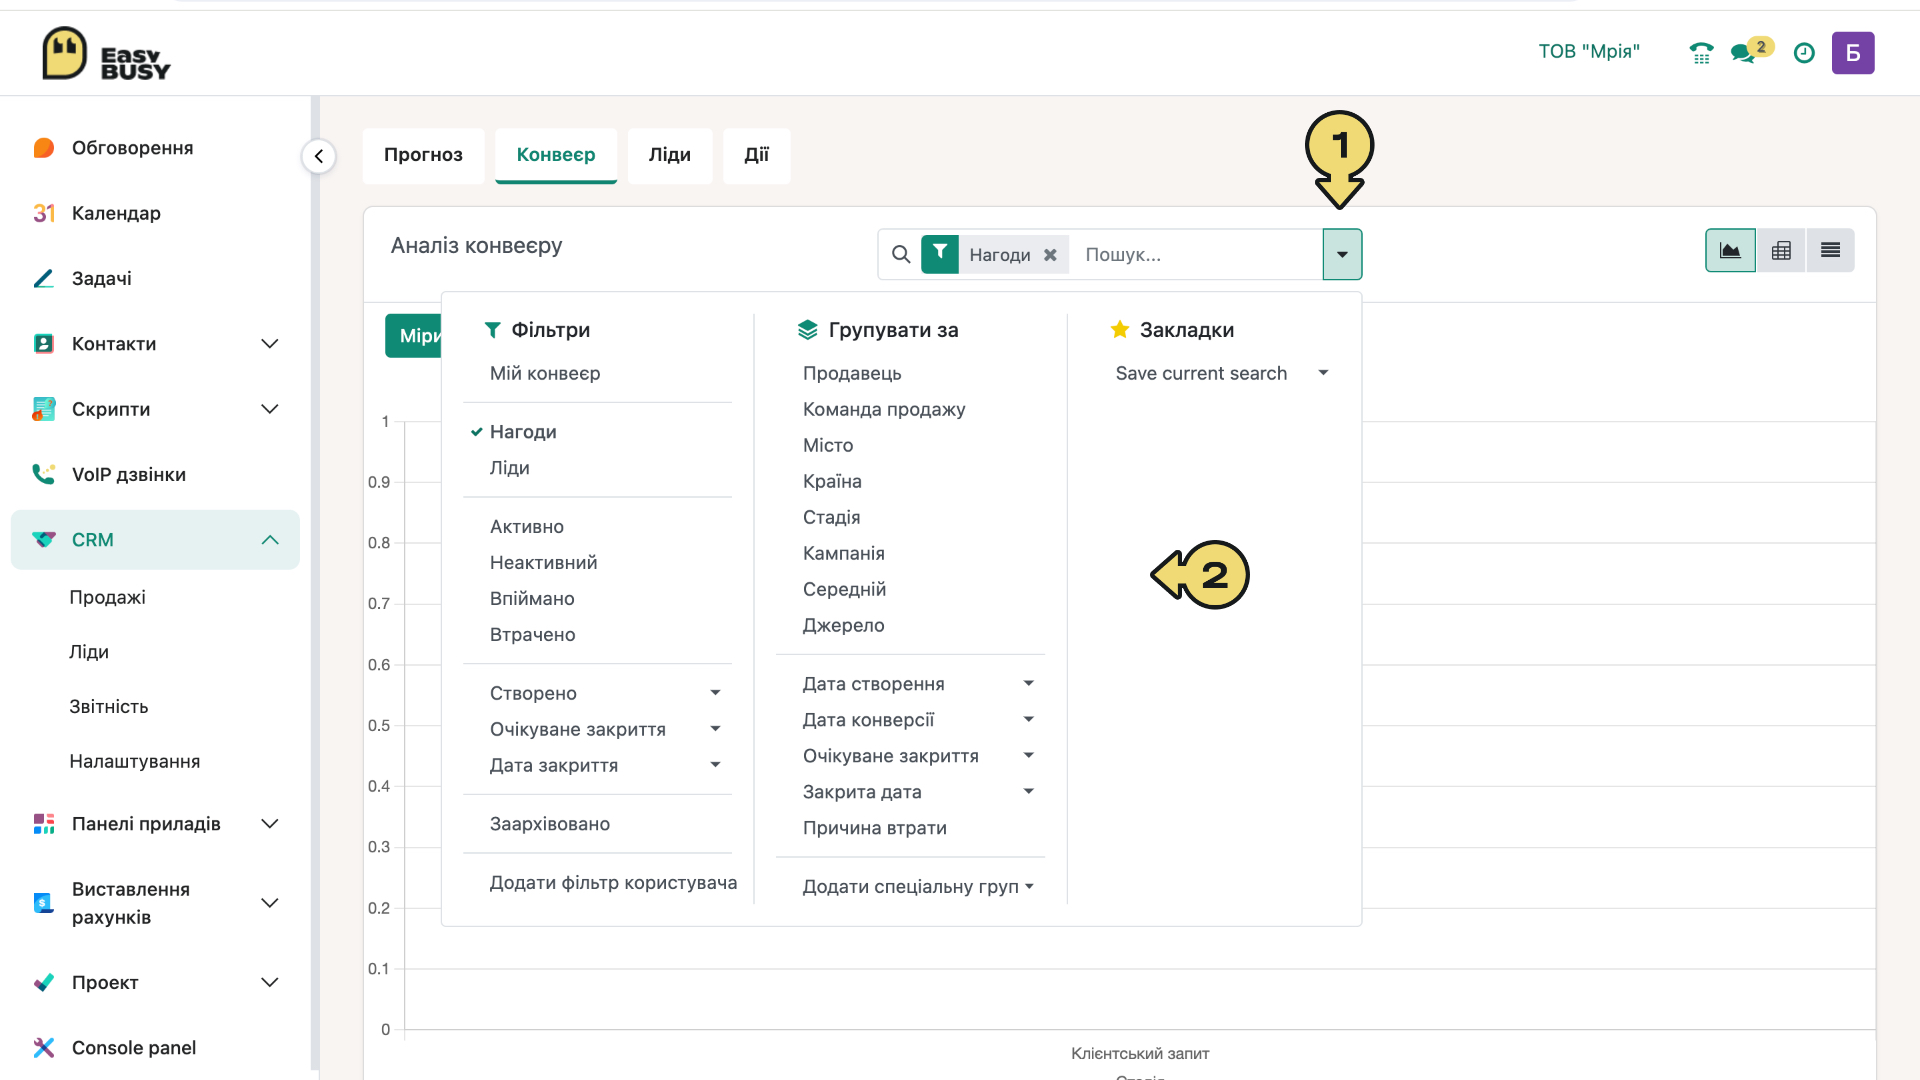Click Додати фільтр користувача
Viewport: 1920px width, 1080px height.
tap(613, 883)
